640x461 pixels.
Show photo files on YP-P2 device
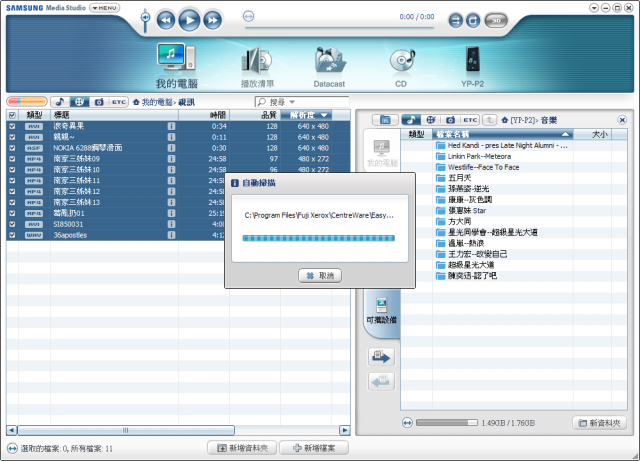450,120
